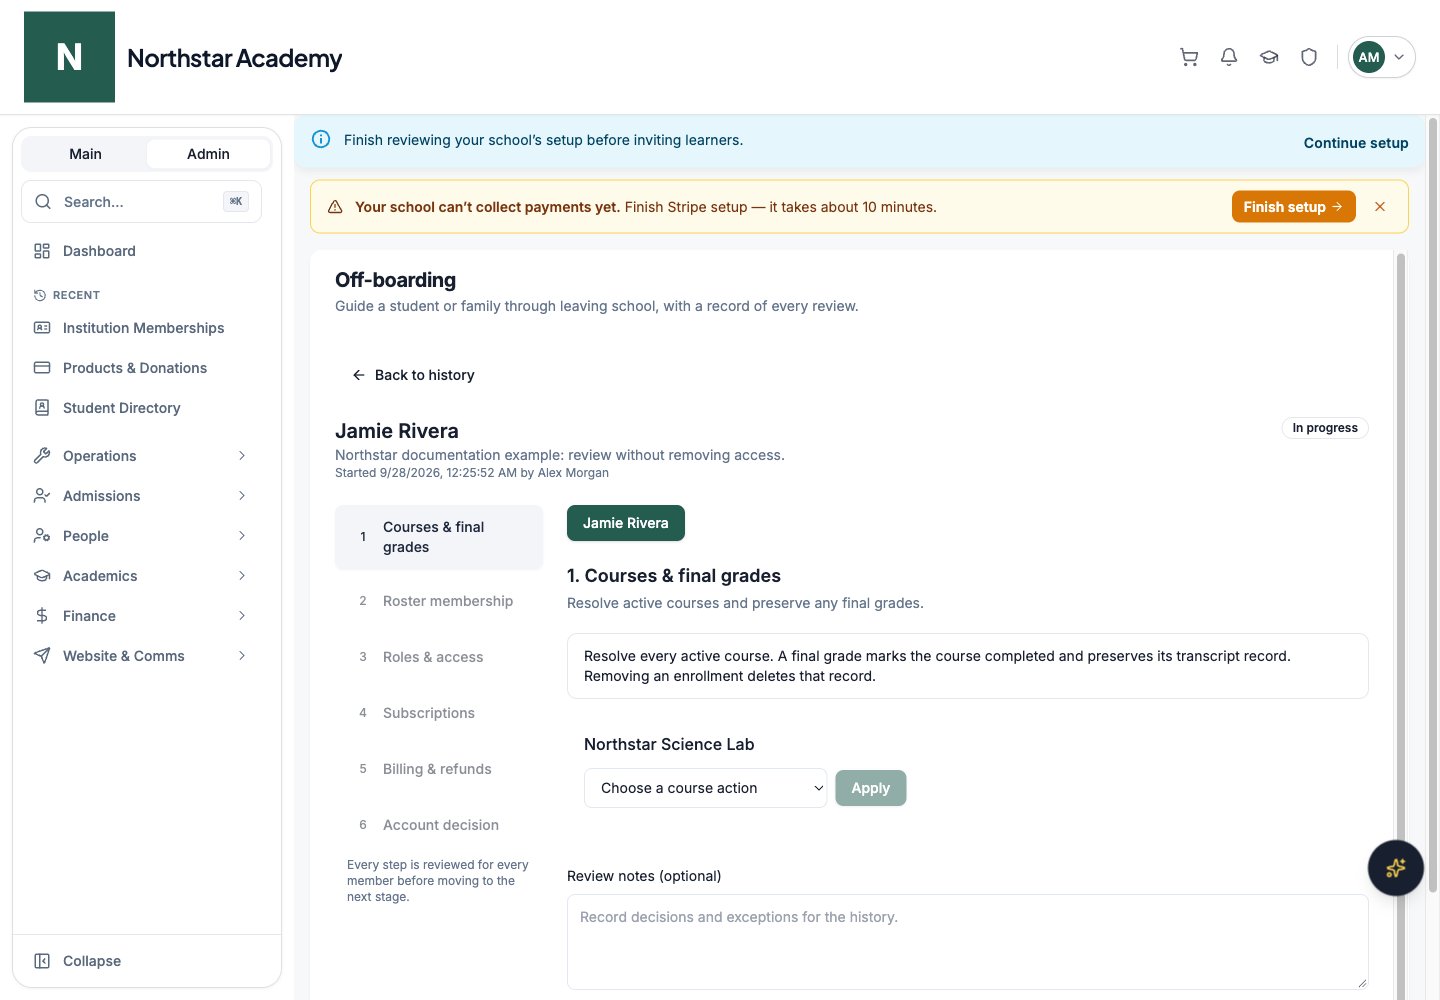Switch to the Admin tab

tap(208, 154)
